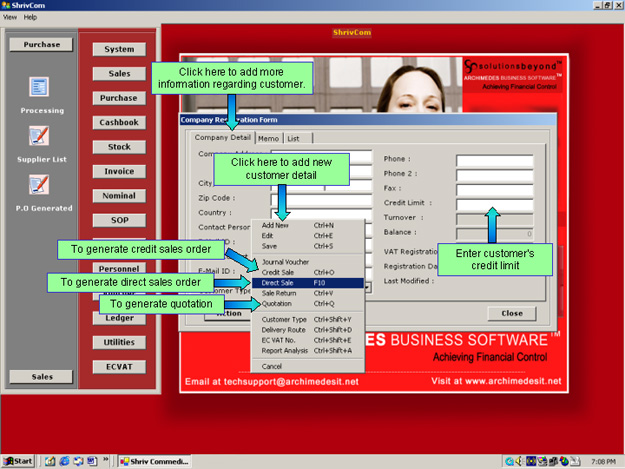
Task: Open the Processing icon in Purchase panel
Action: [40, 88]
